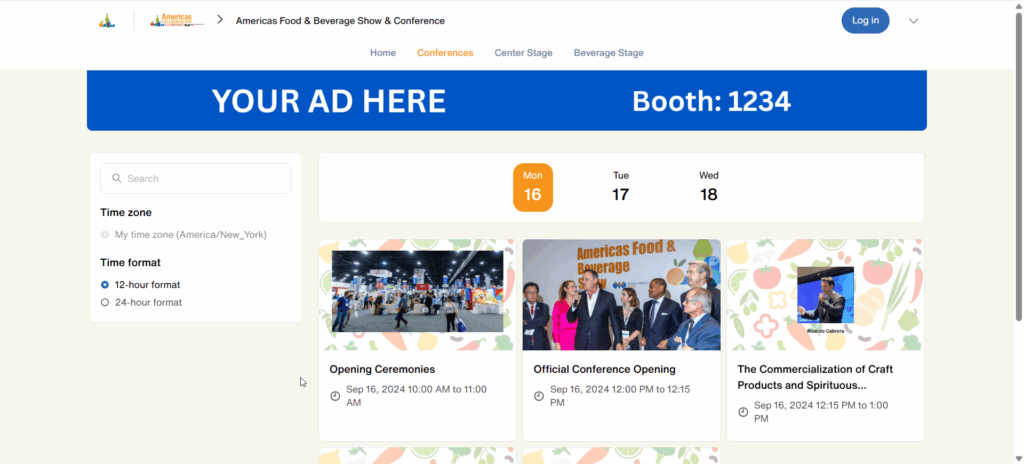The width and height of the screenshot is (1024, 464).
Task: Select My time zone (America/New_York) option
Action: point(105,235)
